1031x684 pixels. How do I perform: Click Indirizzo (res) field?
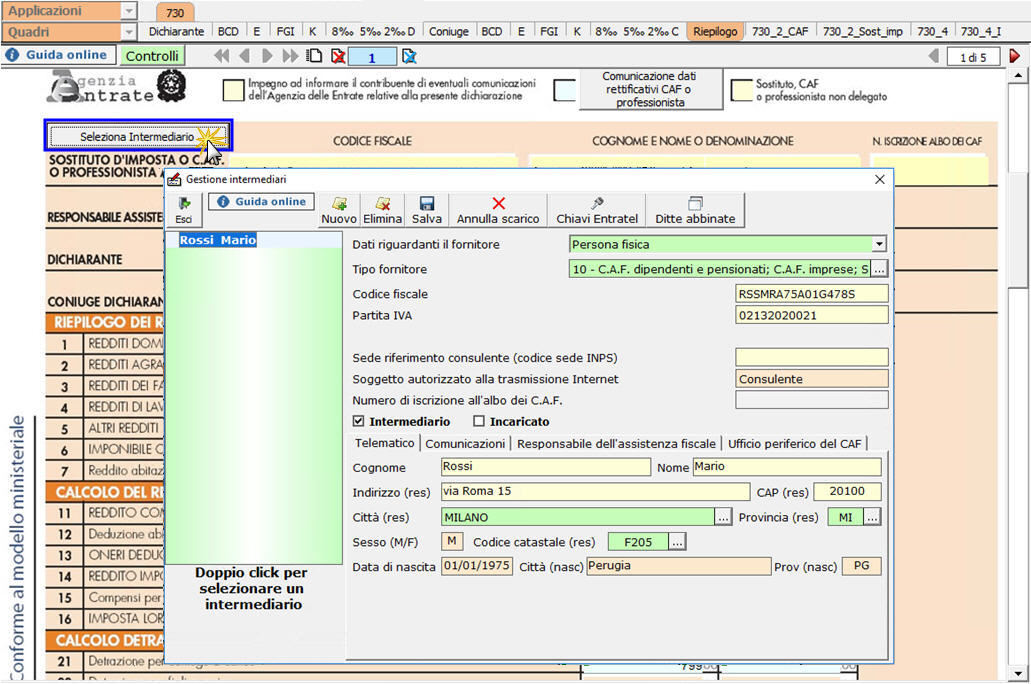595,491
